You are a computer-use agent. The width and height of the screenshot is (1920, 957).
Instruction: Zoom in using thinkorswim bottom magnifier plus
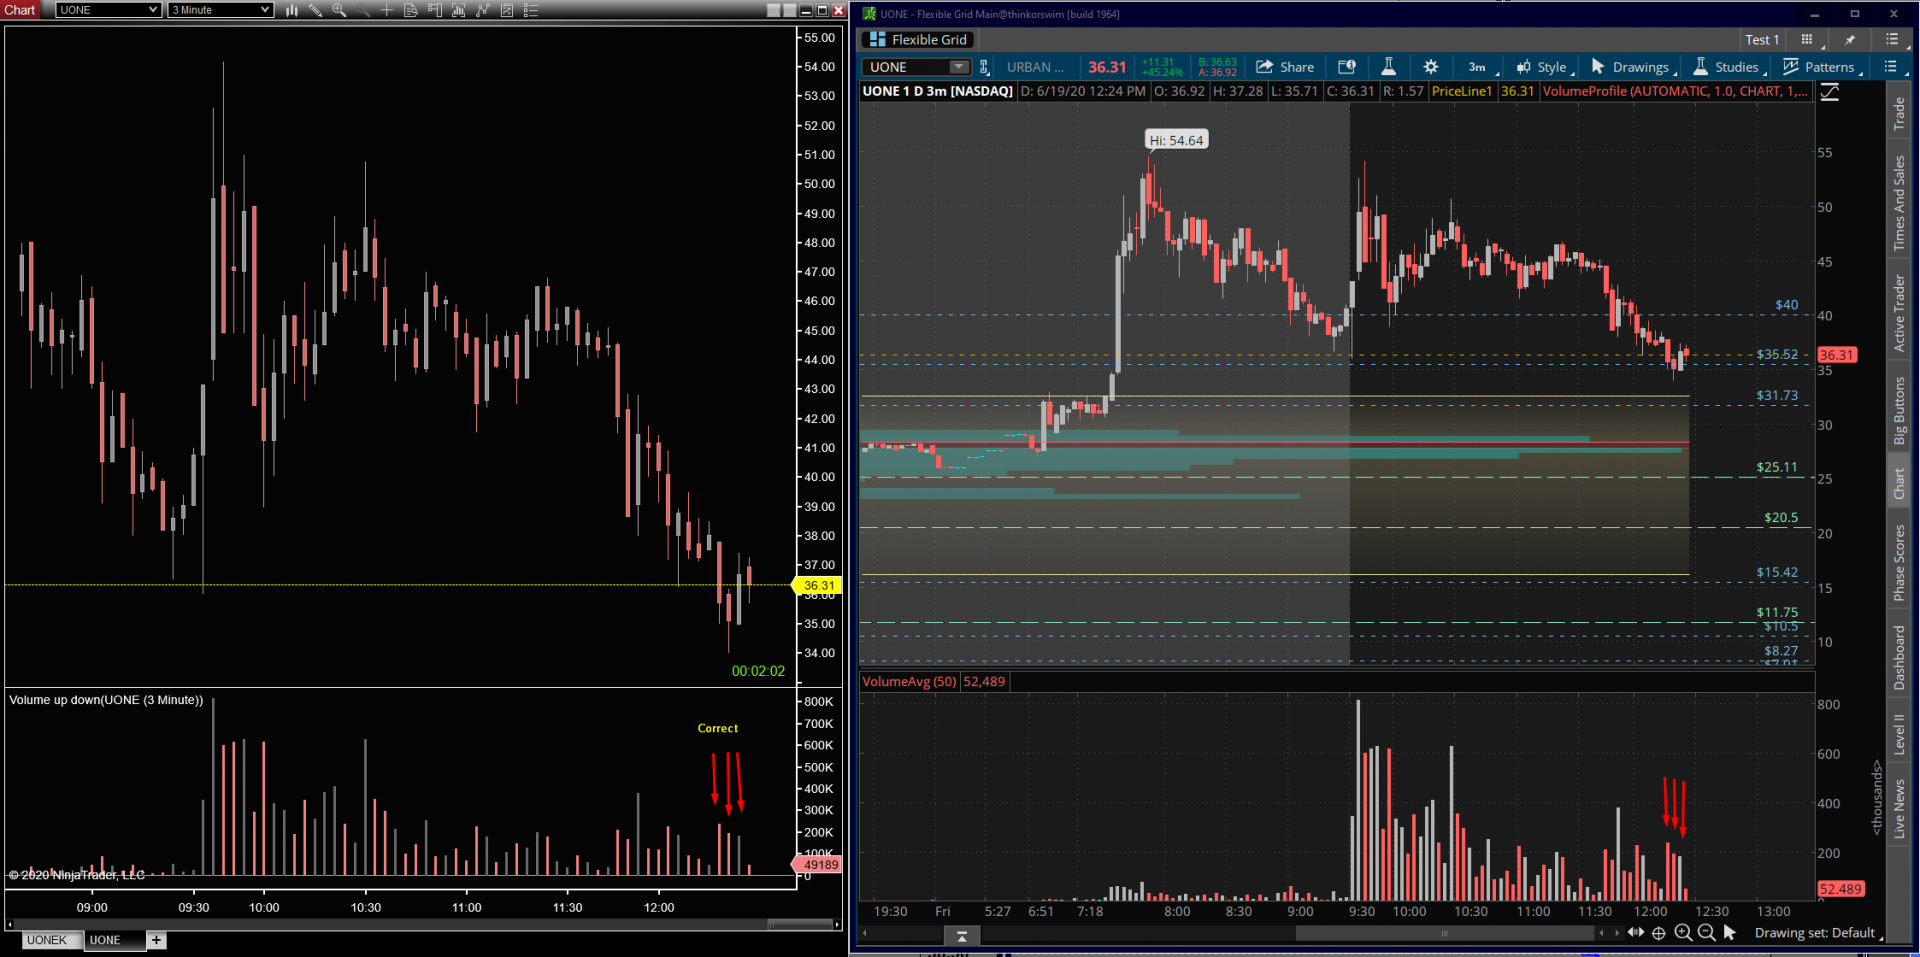click(1683, 933)
